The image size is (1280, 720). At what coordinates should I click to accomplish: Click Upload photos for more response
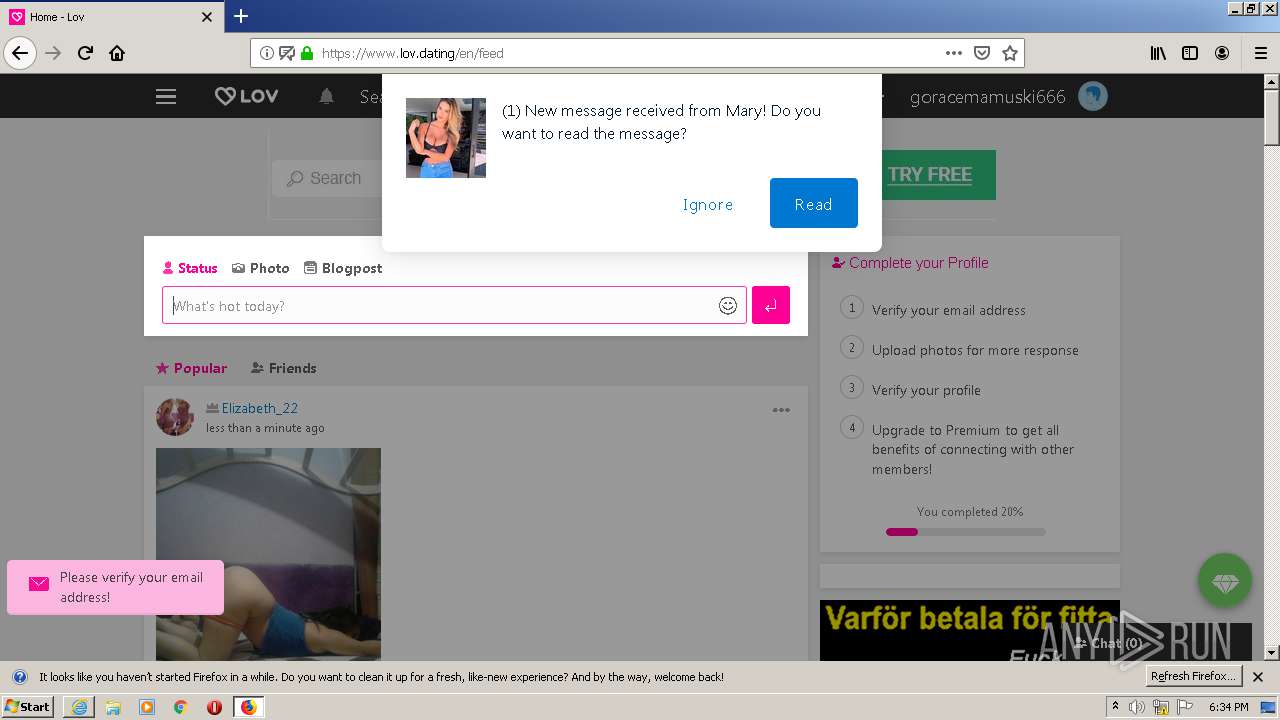click(x=975, y=350)
